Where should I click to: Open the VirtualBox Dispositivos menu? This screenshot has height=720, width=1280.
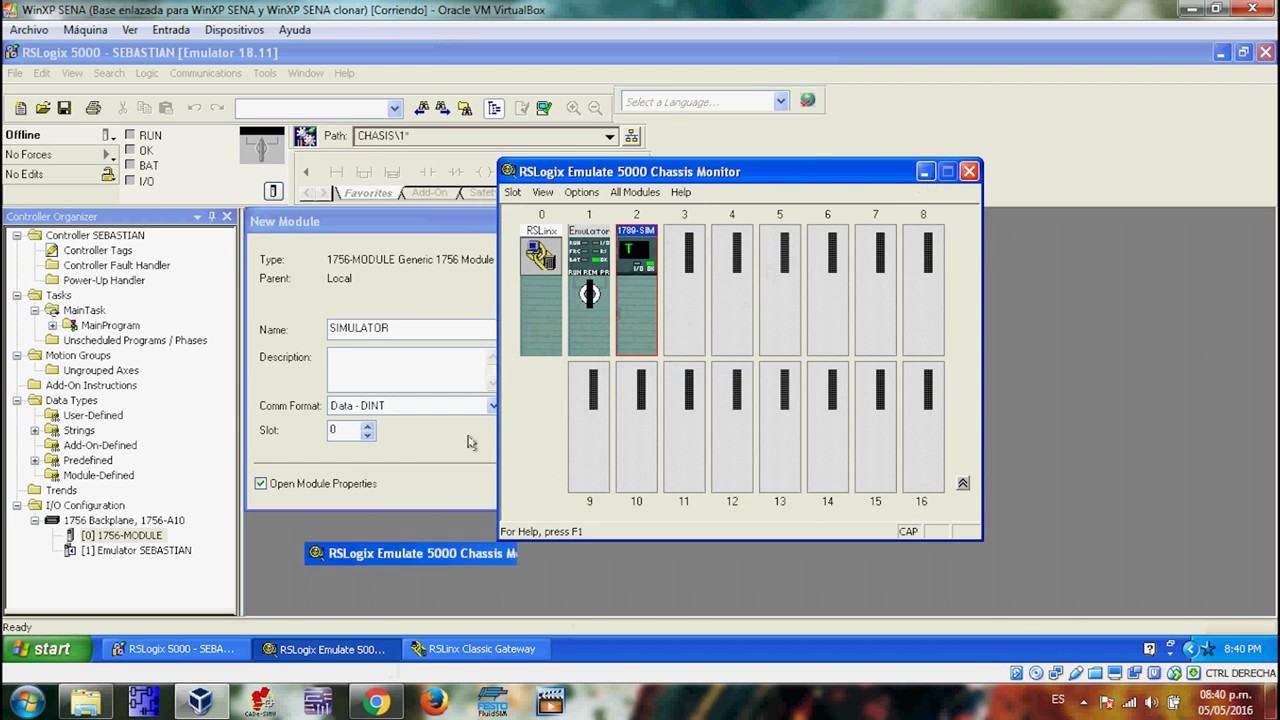[234, 30]
